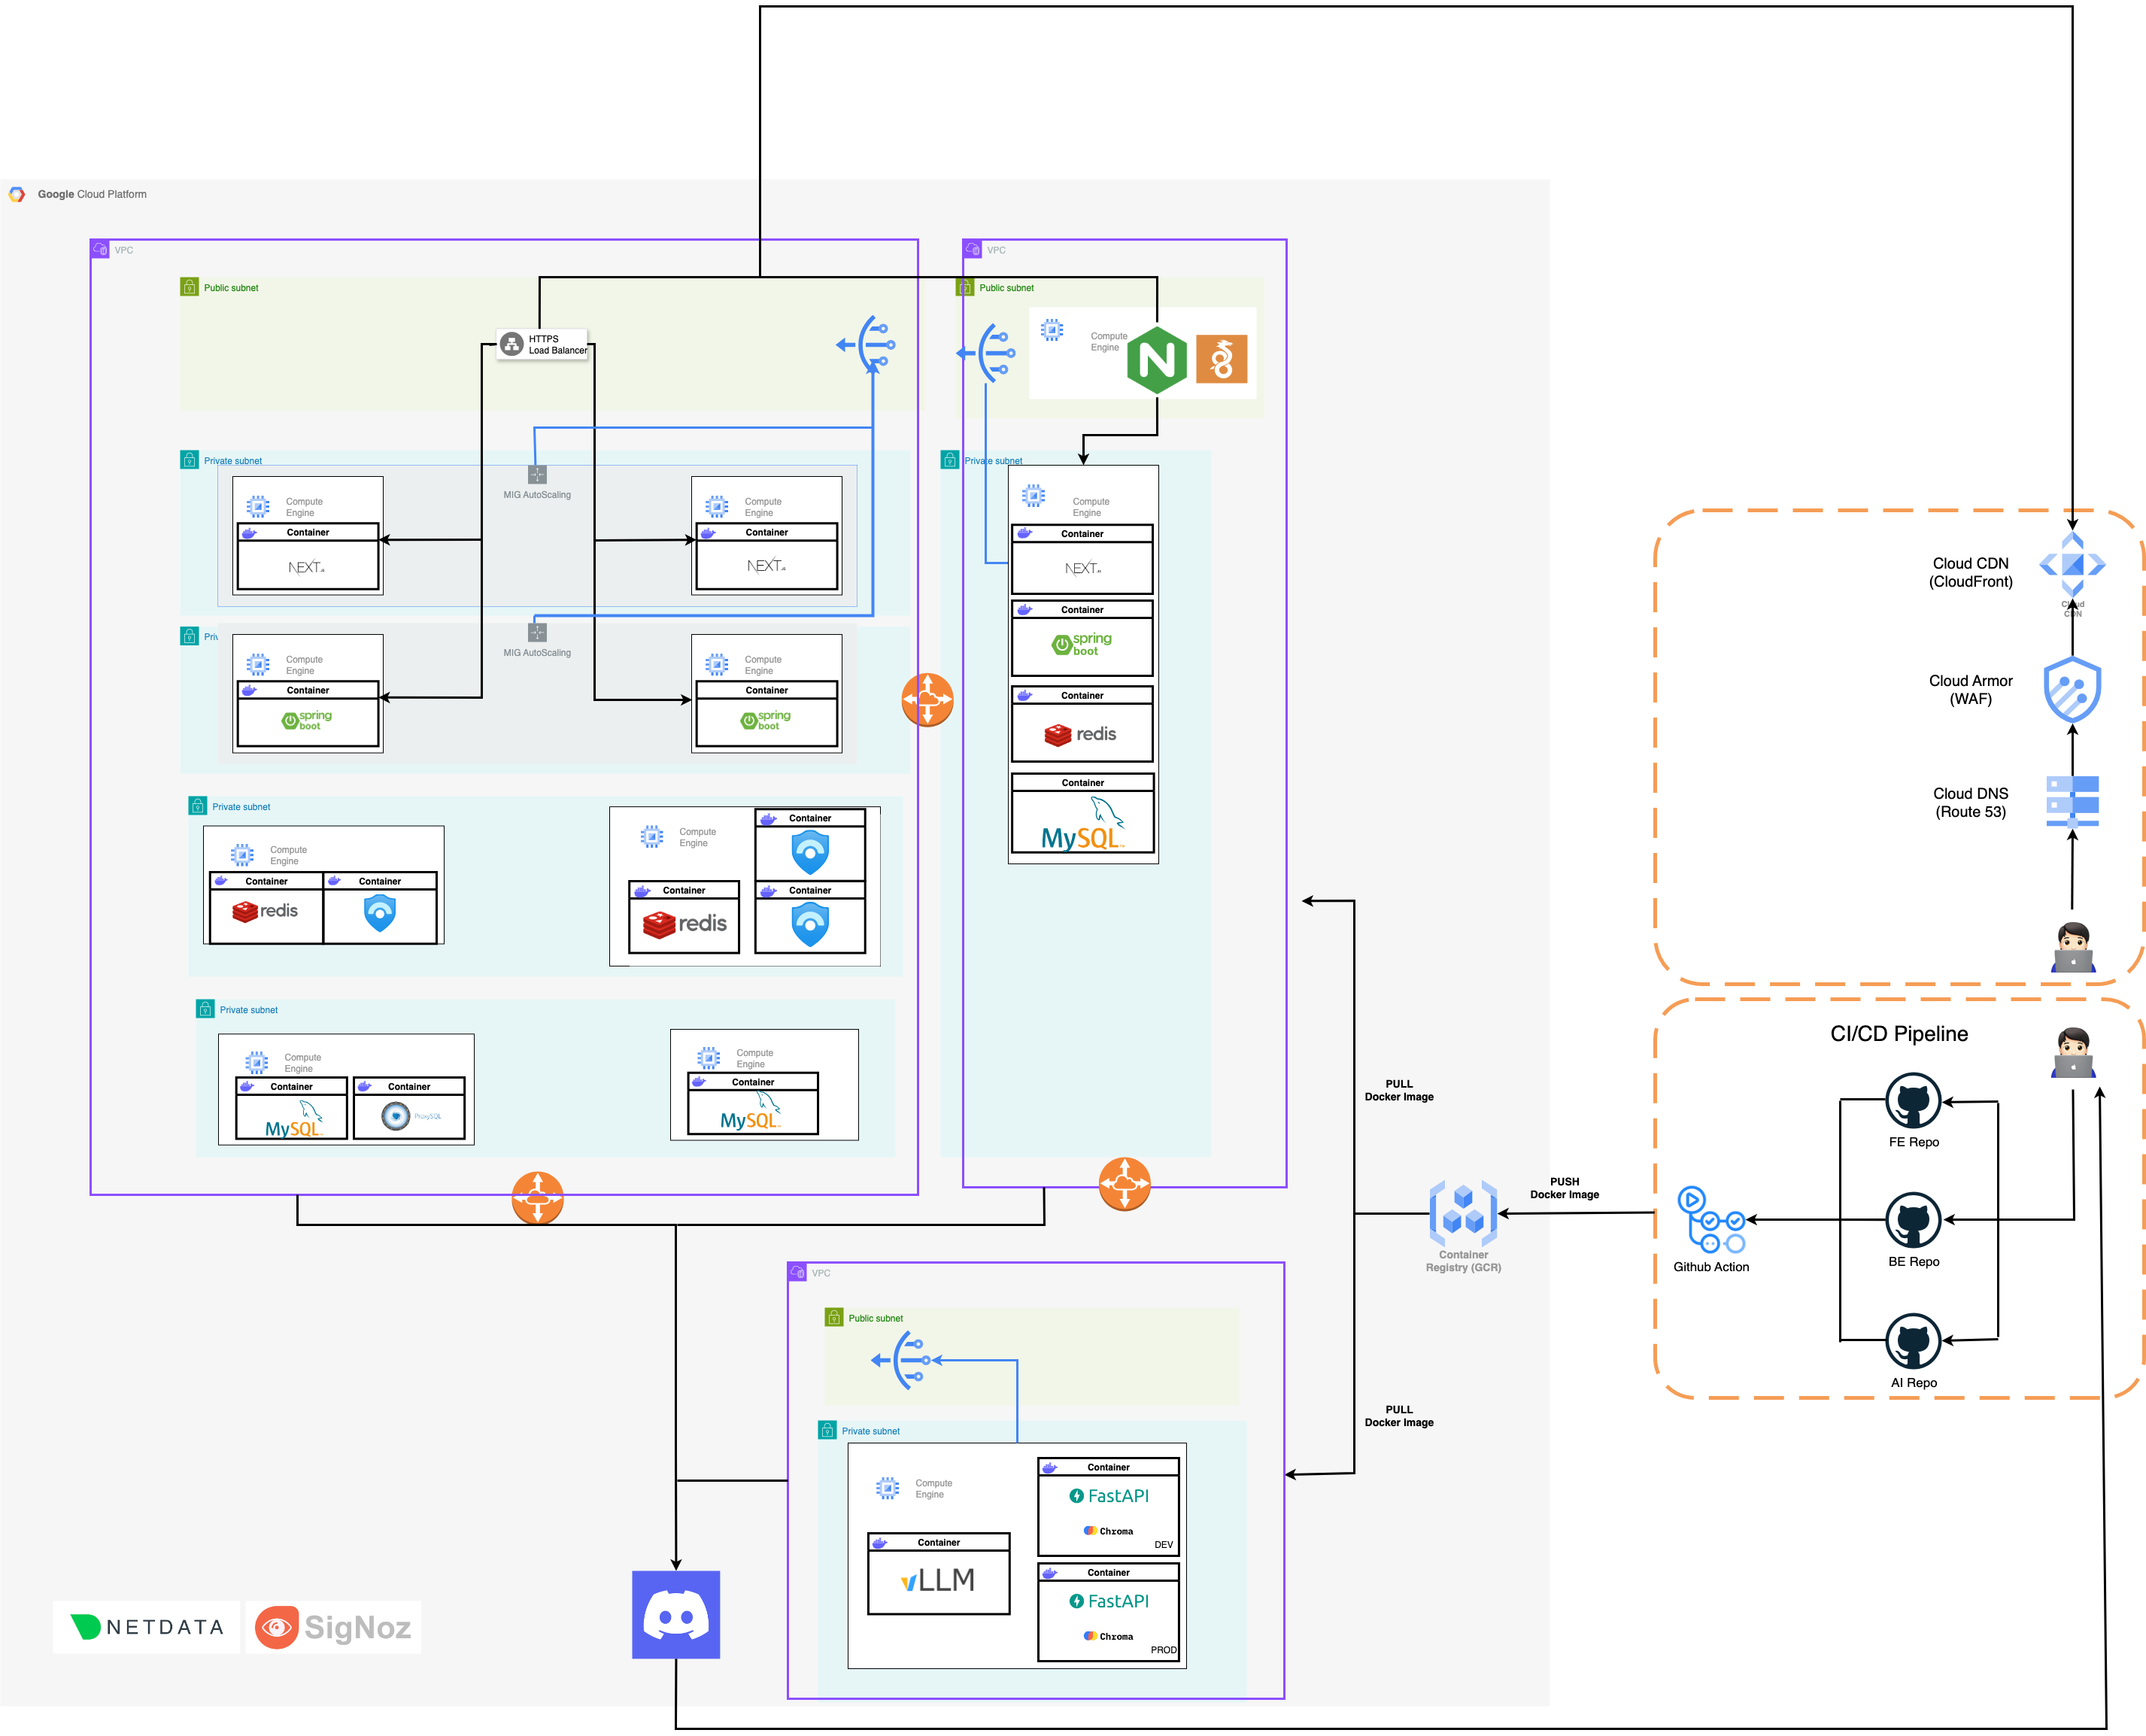Select the Google Cloud Platform label

coord(91,194)
